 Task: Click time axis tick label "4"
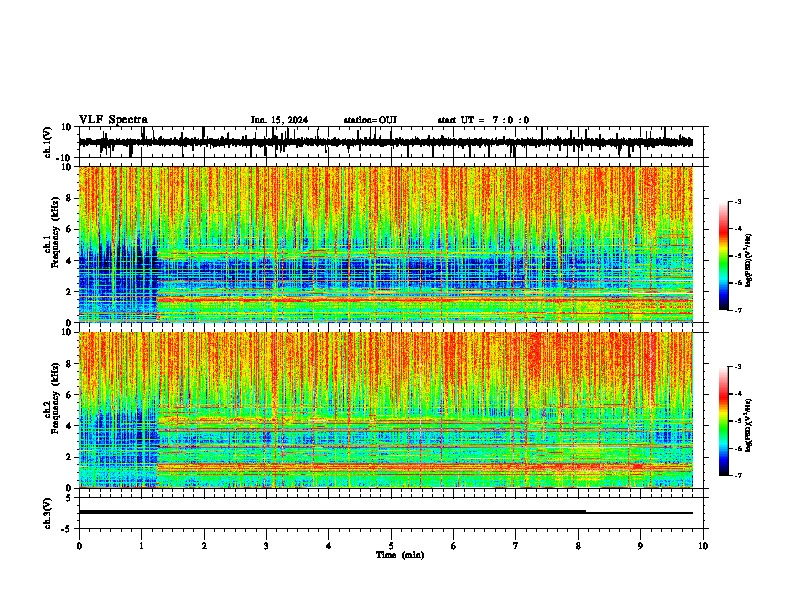point(329,546)
